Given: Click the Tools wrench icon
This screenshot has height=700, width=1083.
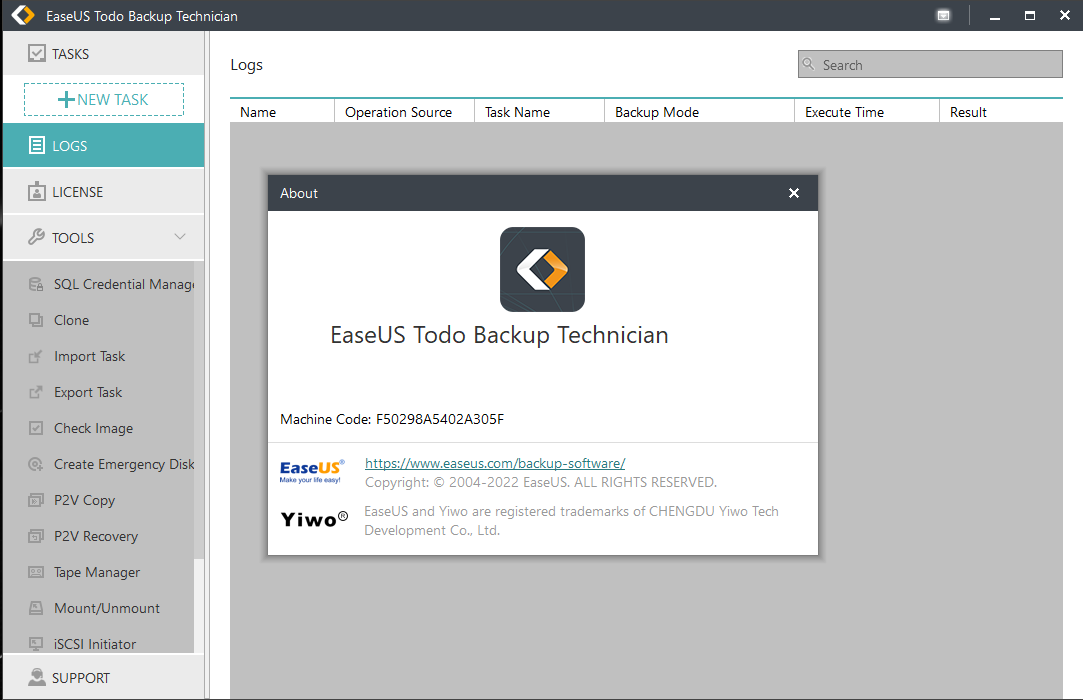Looking at the screenshot, I should coord(37,237).
